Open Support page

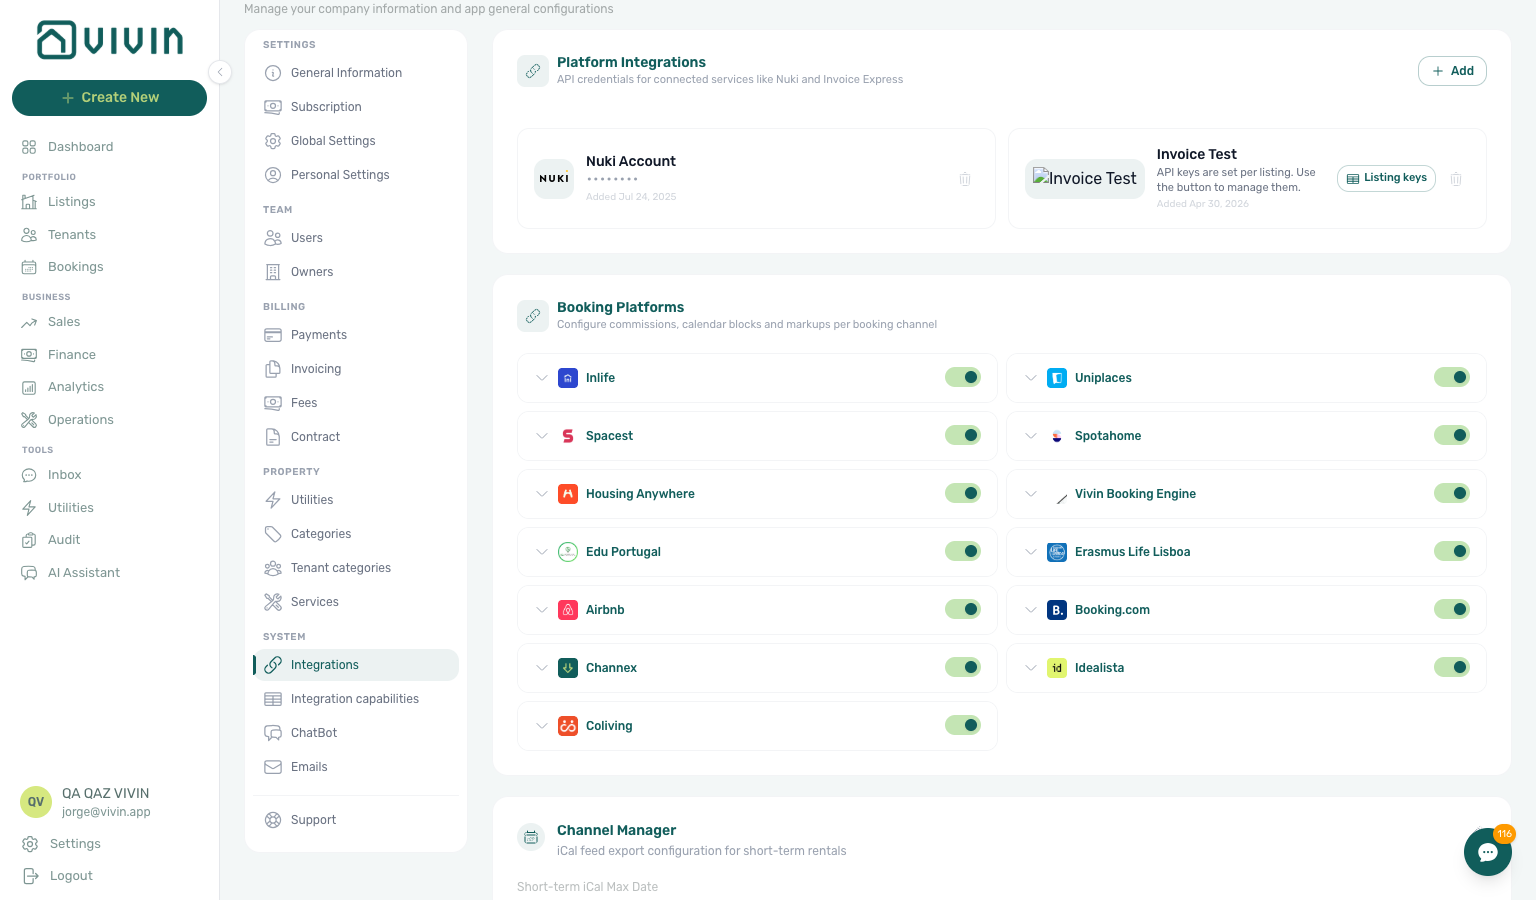point(356,820)
